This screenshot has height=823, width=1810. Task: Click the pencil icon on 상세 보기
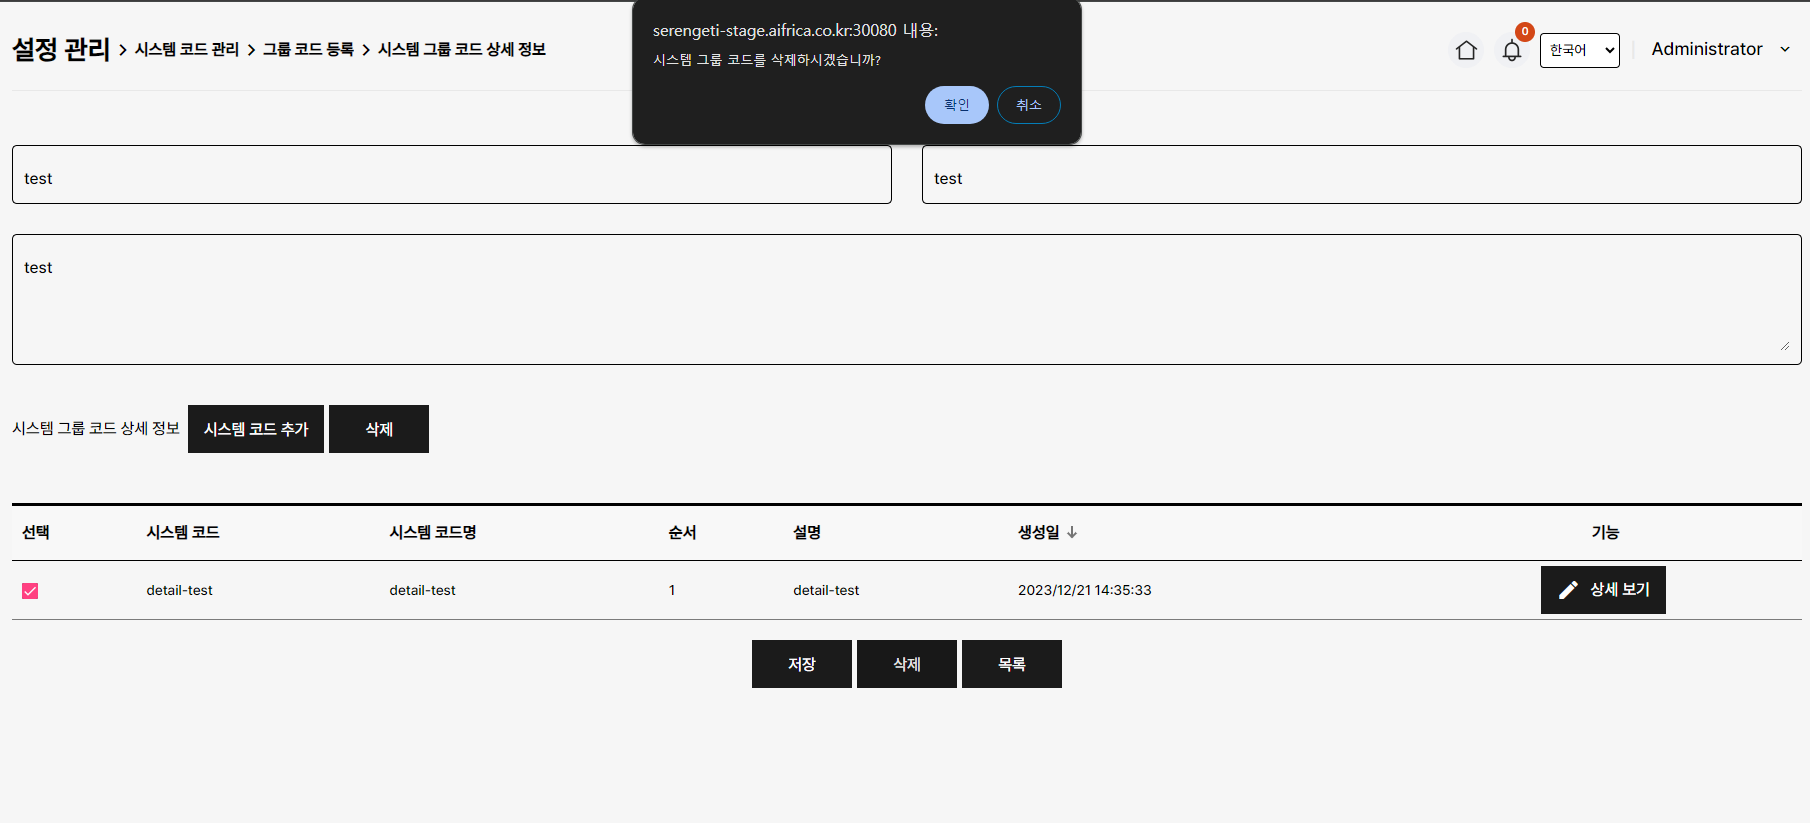tap(1568, 590)
